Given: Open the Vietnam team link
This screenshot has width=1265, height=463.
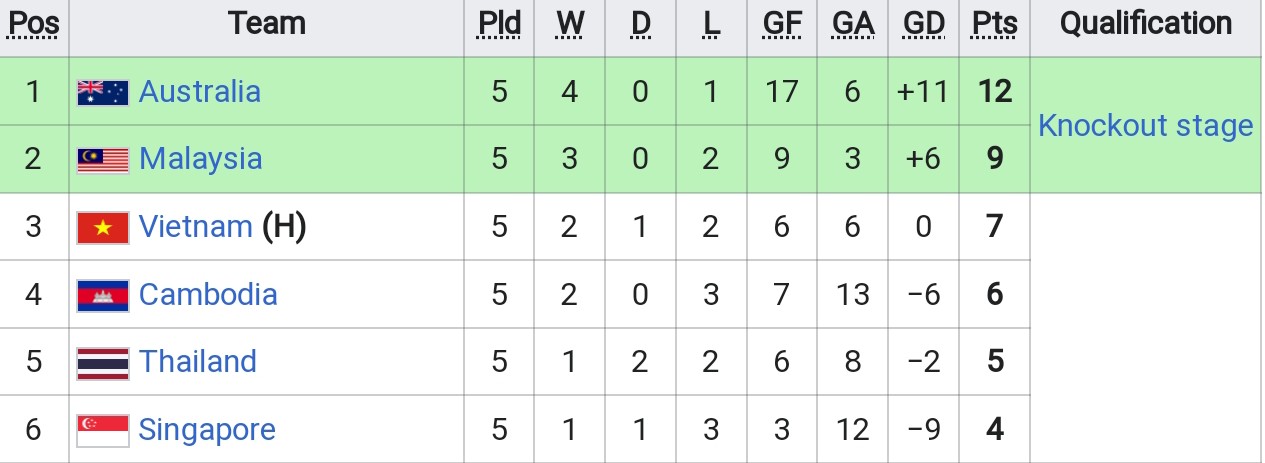Looking at the screenshot, I should click(196, 227).
